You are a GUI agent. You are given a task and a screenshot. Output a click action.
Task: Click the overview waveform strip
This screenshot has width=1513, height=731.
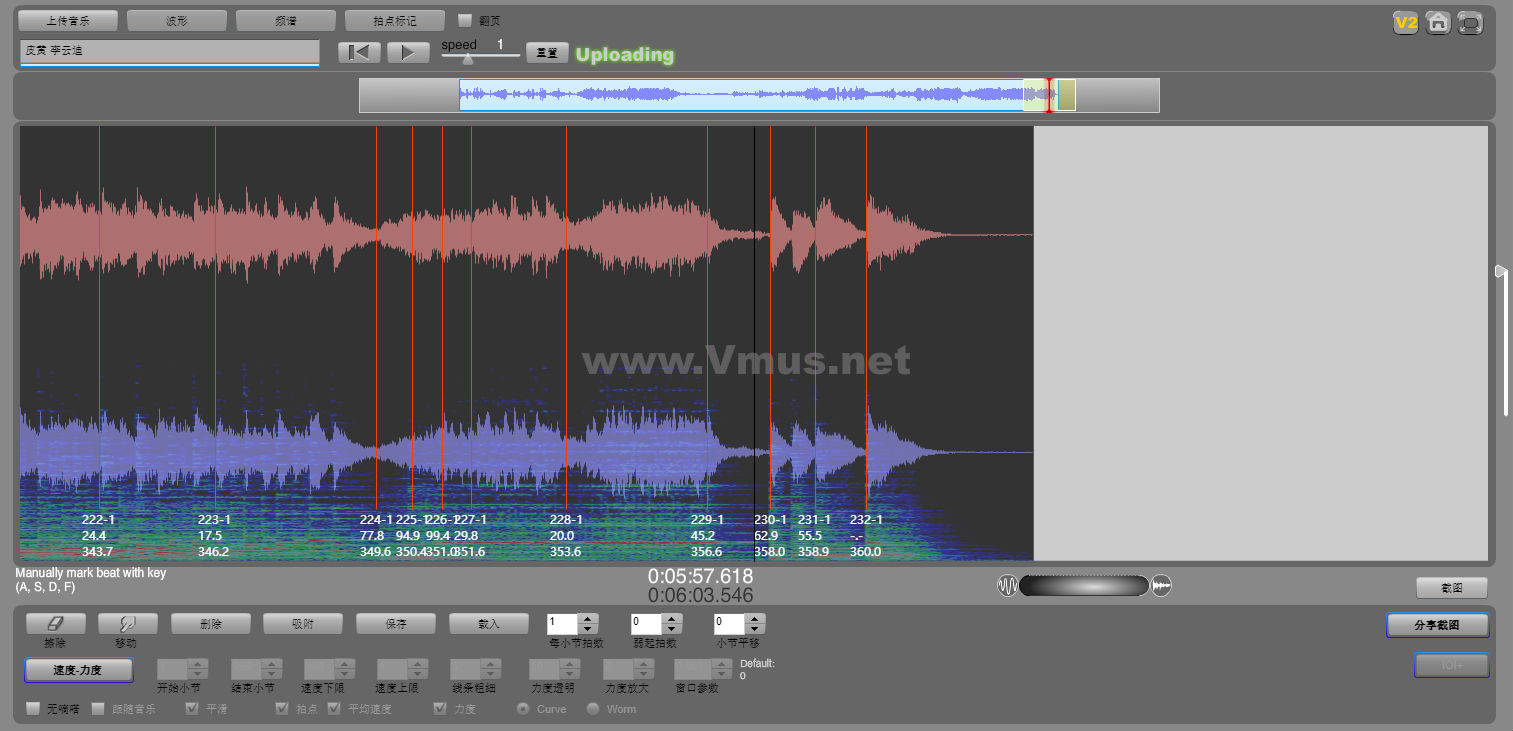759,95
